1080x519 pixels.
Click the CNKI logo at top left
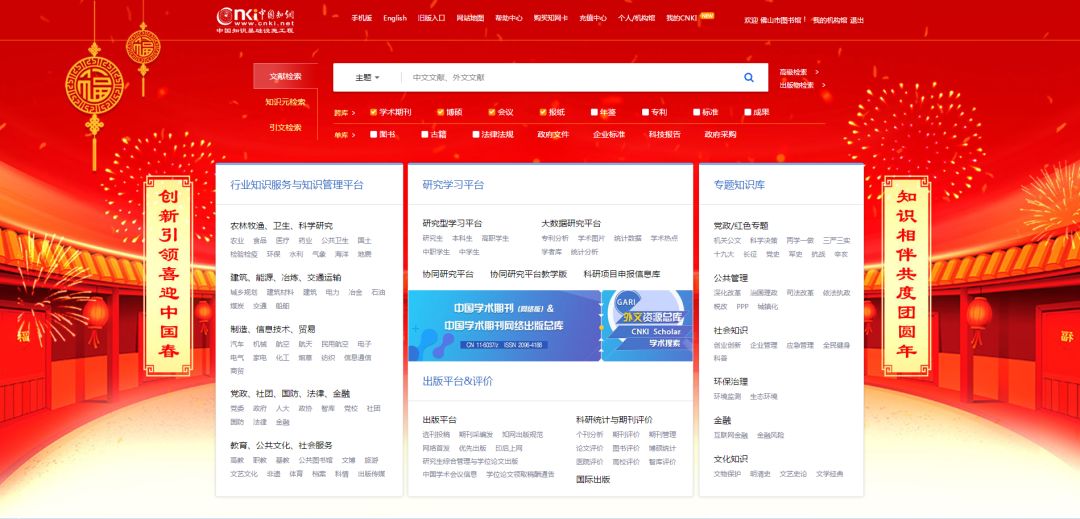(256, 20)
